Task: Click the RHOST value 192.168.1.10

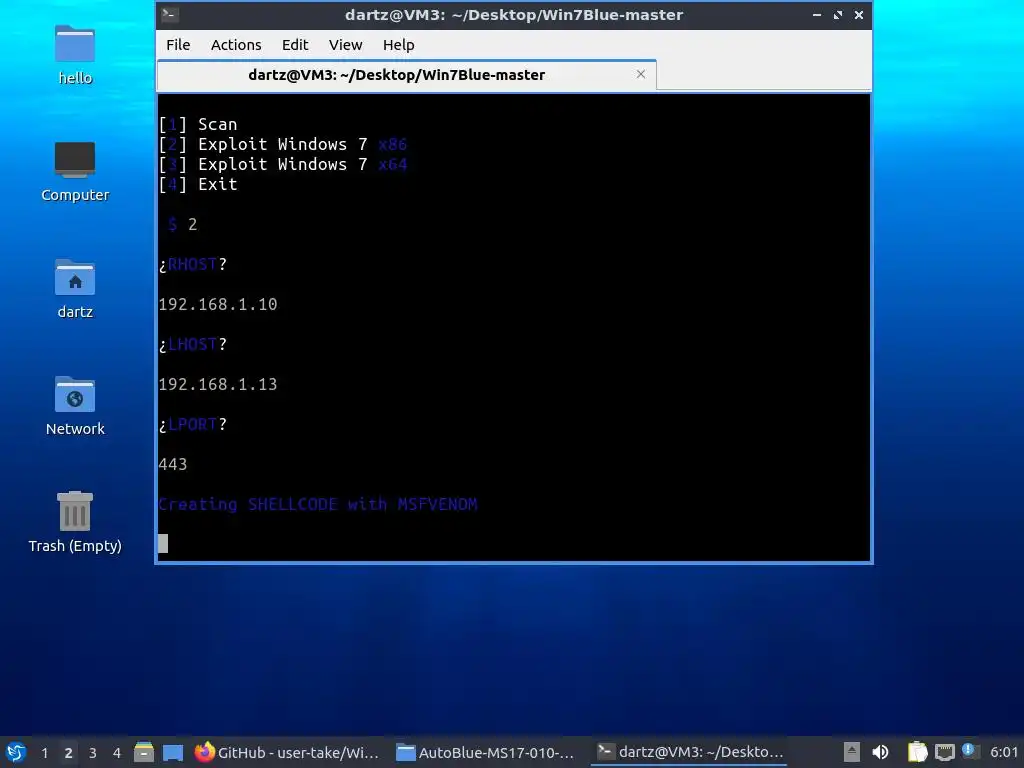Action: tap(217, 304)
